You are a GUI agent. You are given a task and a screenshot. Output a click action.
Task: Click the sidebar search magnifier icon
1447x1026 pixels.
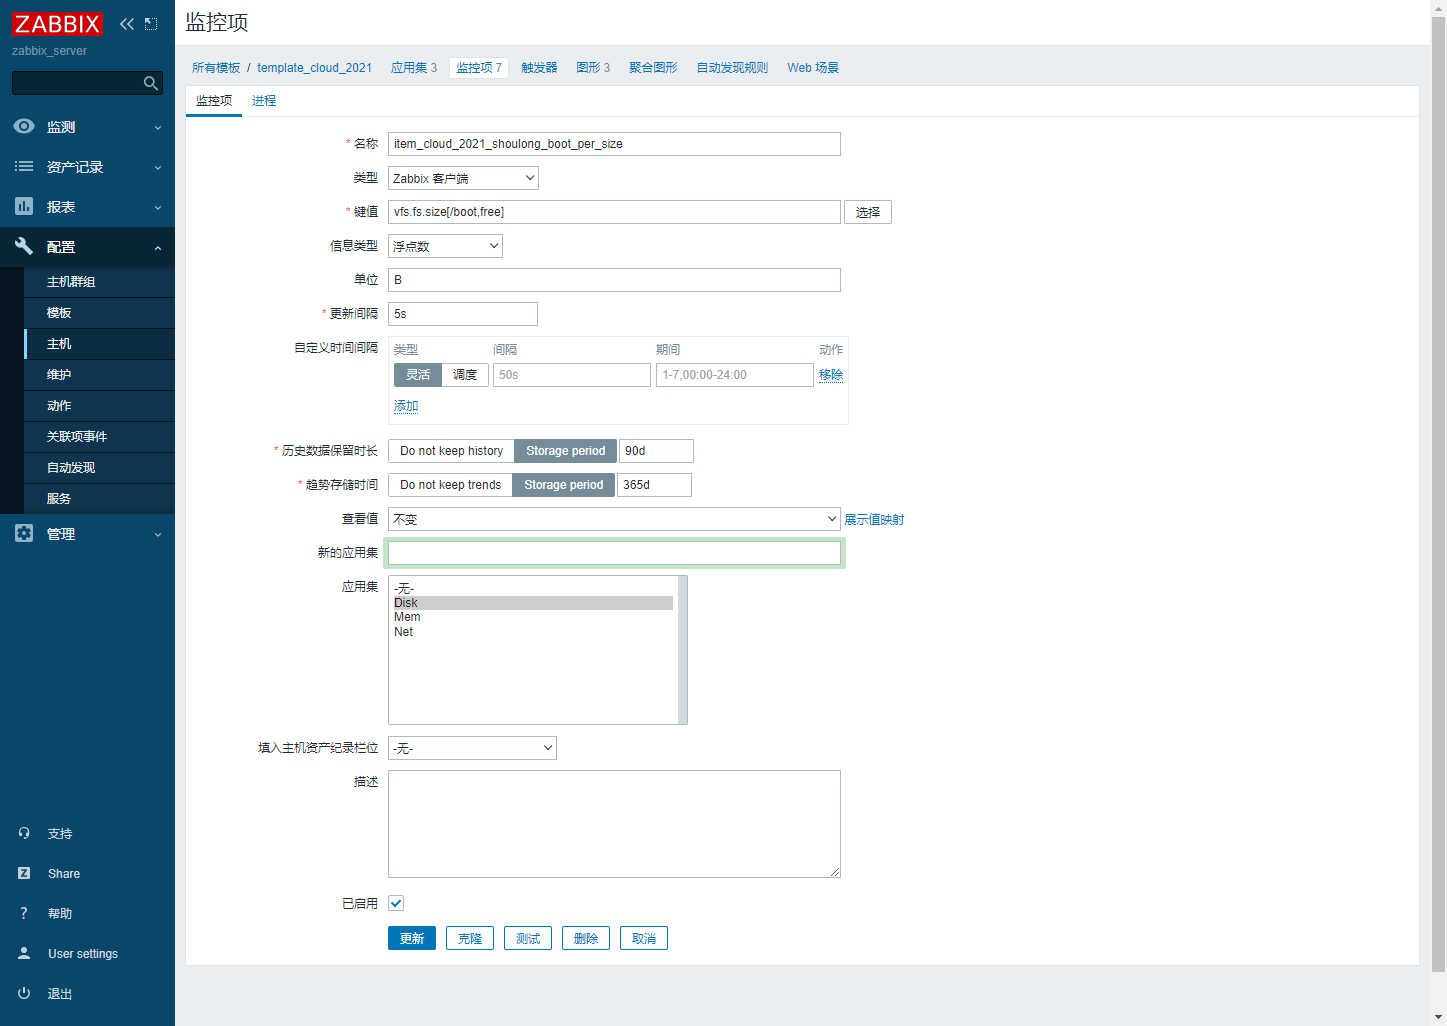[151, 83]
